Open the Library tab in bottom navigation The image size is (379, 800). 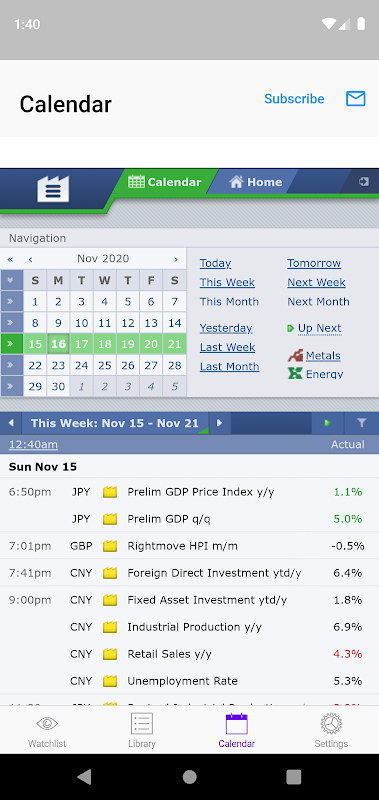pos(142,730)
